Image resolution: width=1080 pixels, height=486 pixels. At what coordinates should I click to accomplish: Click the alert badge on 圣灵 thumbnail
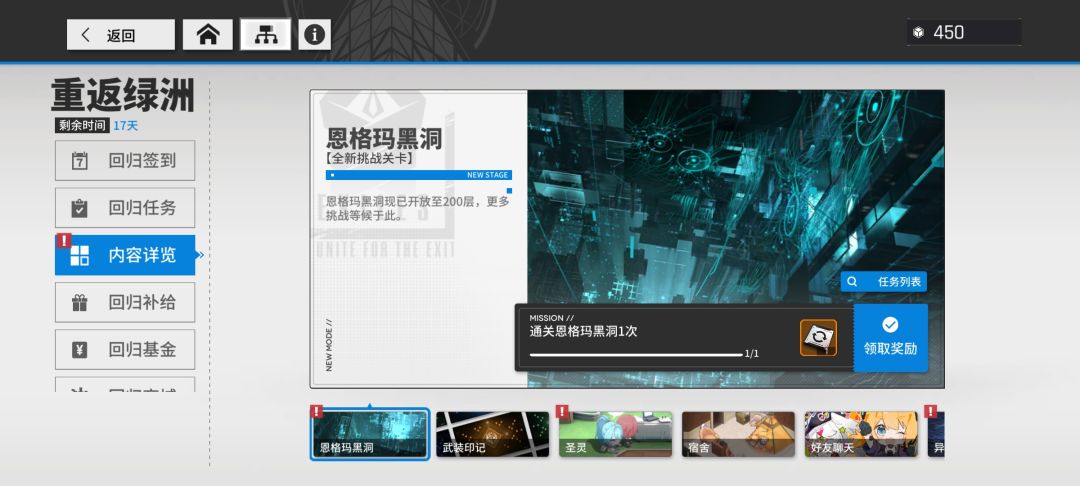click(x=563, y=412)
